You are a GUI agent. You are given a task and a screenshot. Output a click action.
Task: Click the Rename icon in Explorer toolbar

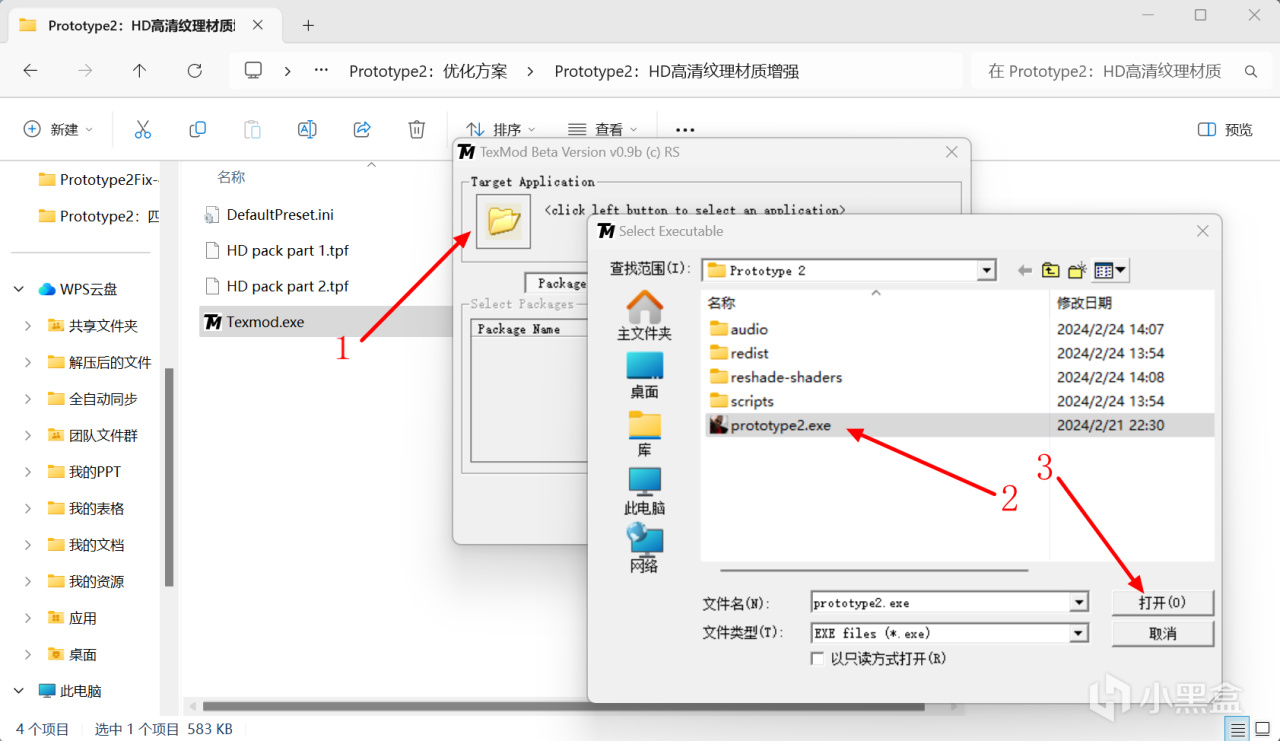(307, 129)
